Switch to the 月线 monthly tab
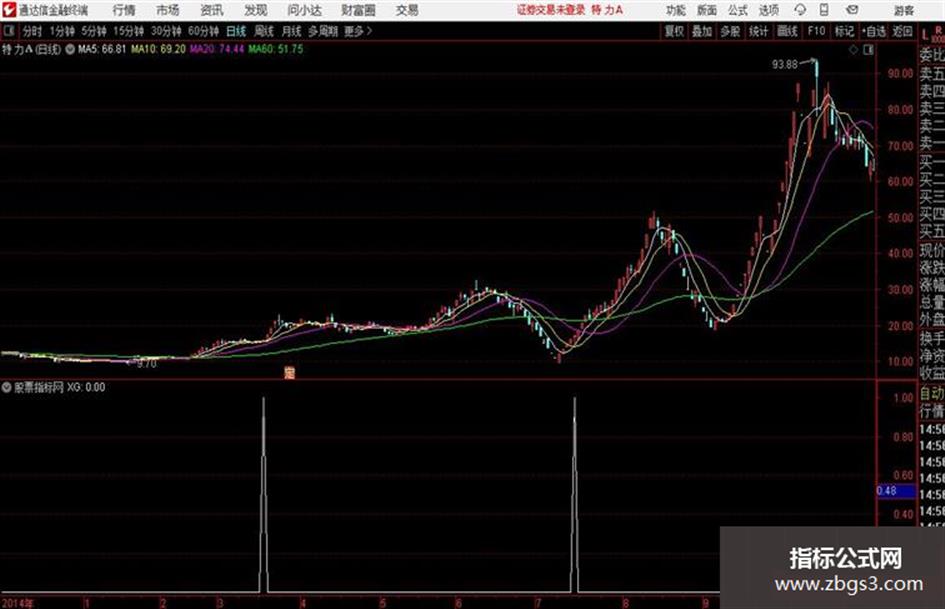Viewport: 945px width, 609px height. click(x=291, y=31)
